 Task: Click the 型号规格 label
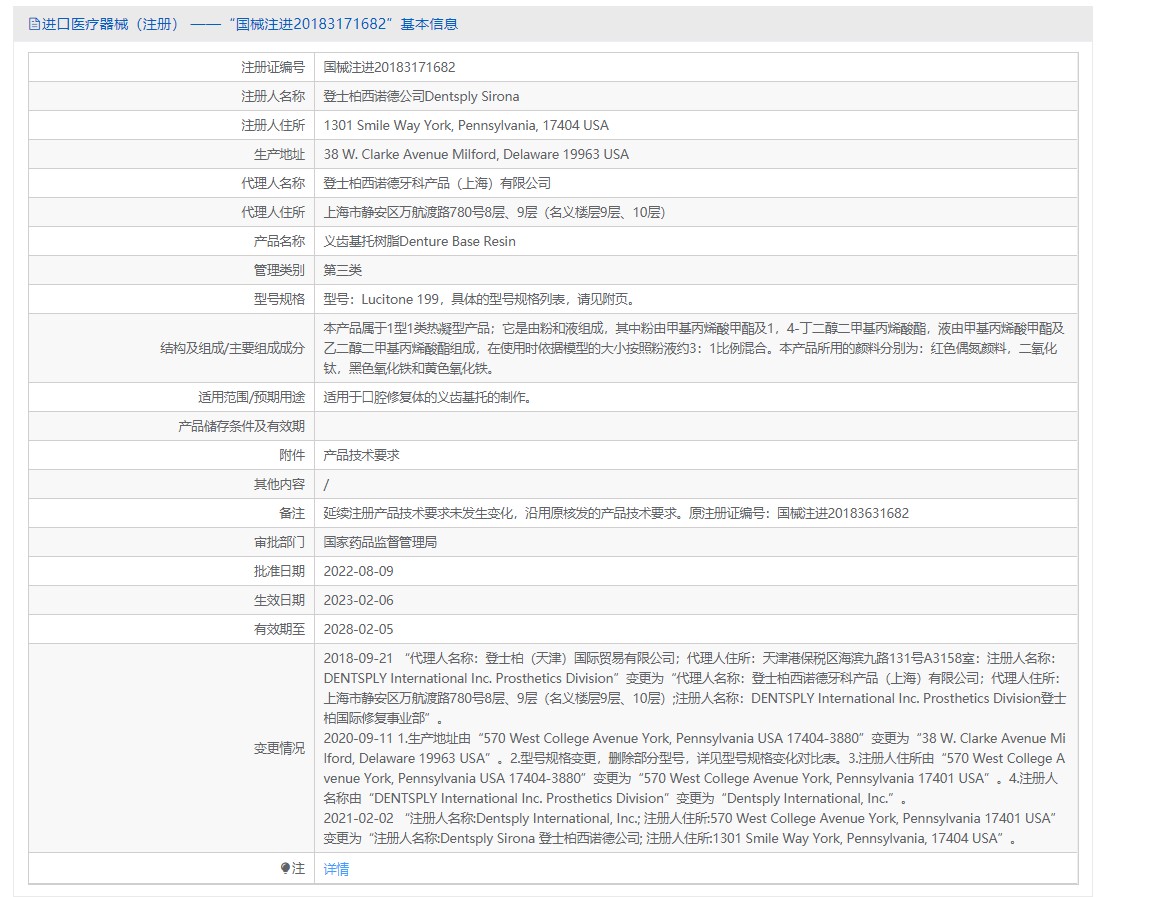pos(279,299)
